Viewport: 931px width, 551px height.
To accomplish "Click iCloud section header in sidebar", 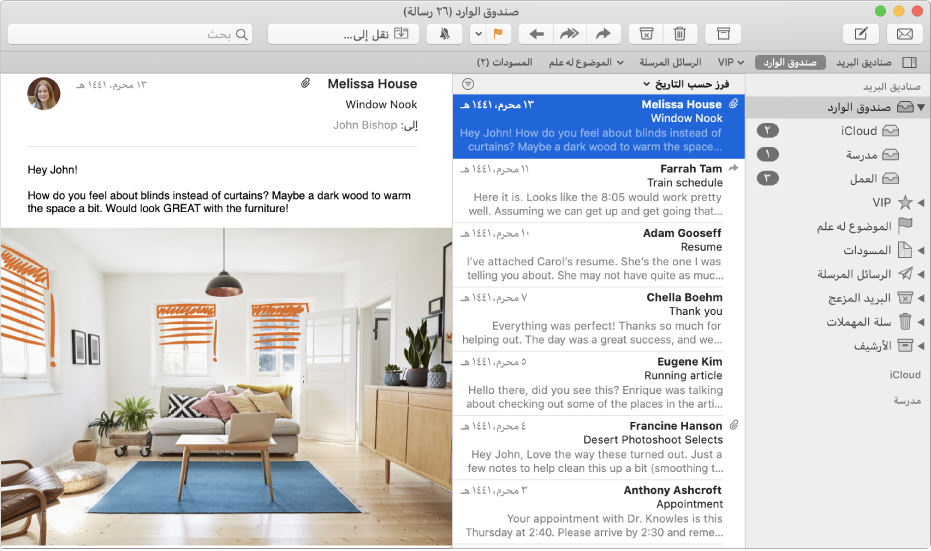I will (x=904, y=375).
